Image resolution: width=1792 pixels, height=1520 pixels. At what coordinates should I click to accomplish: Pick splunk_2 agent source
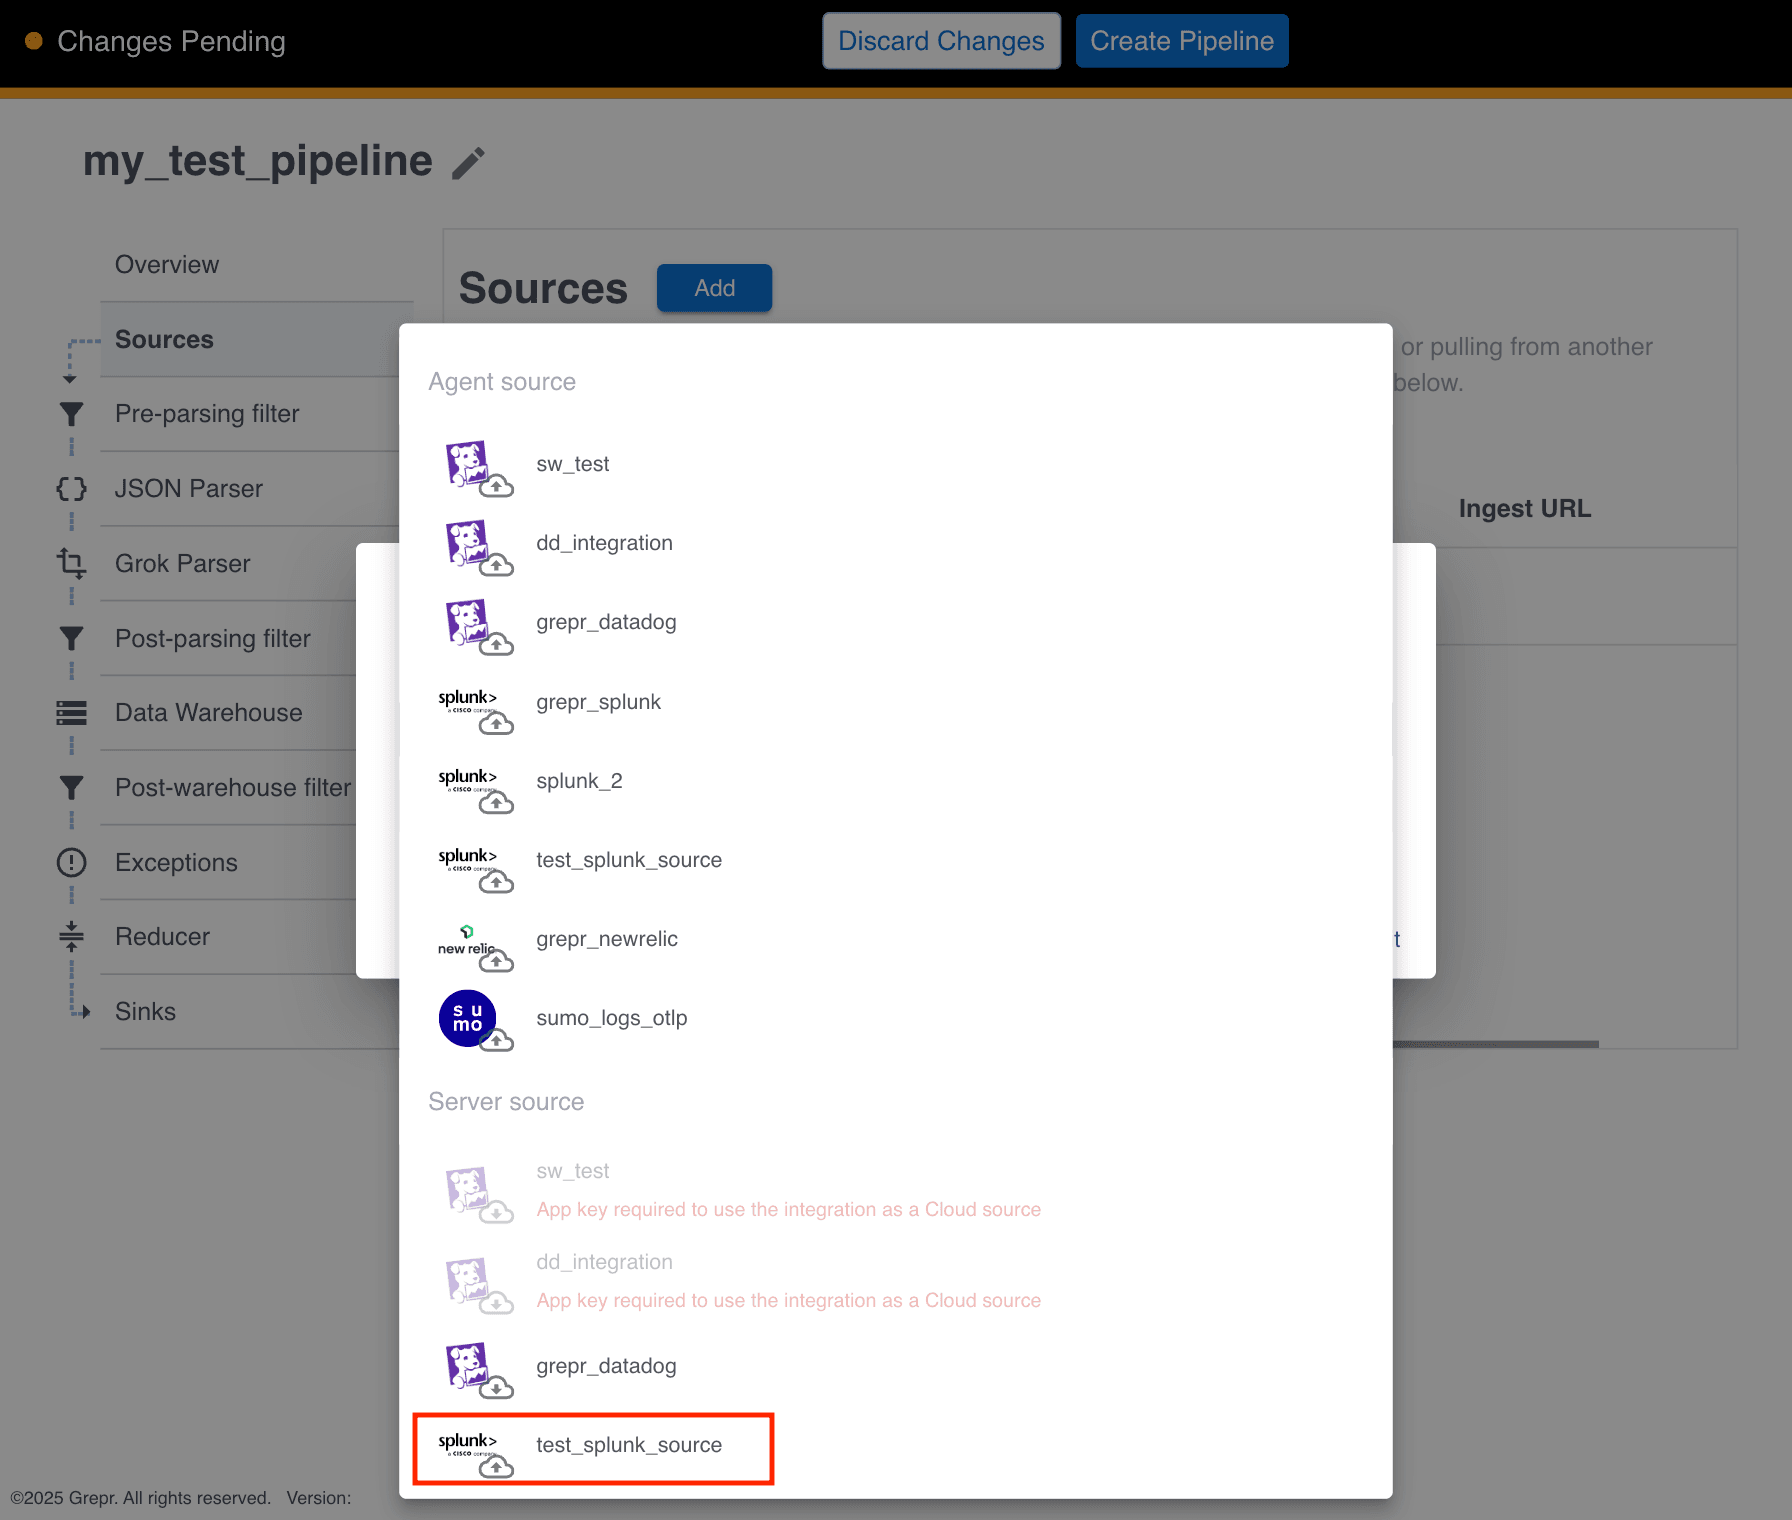coord(895,781)
